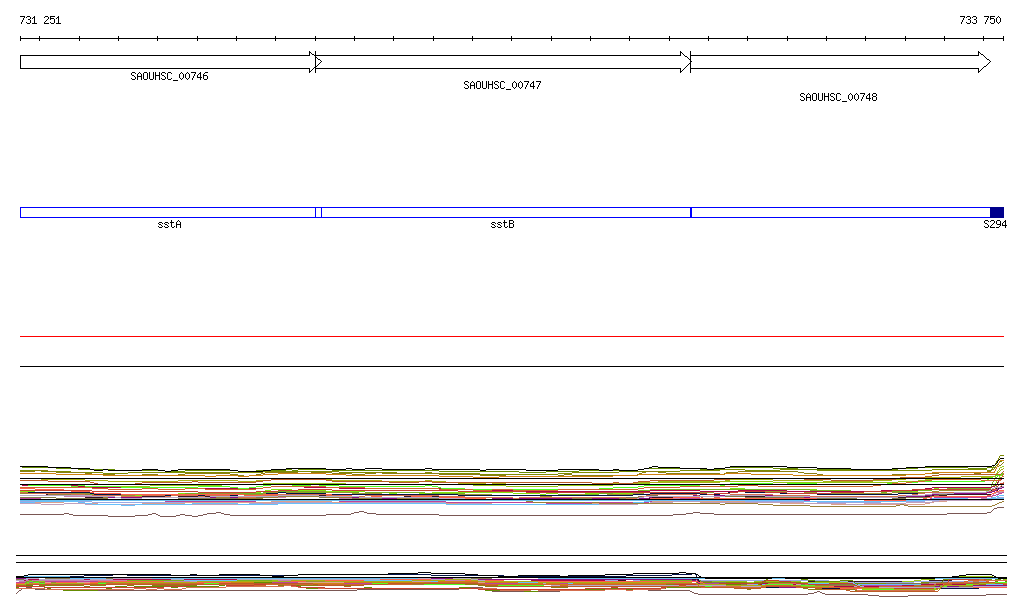Click the start coordinate 731 251
Screen dimensions: 1024x611
(40, 20)
